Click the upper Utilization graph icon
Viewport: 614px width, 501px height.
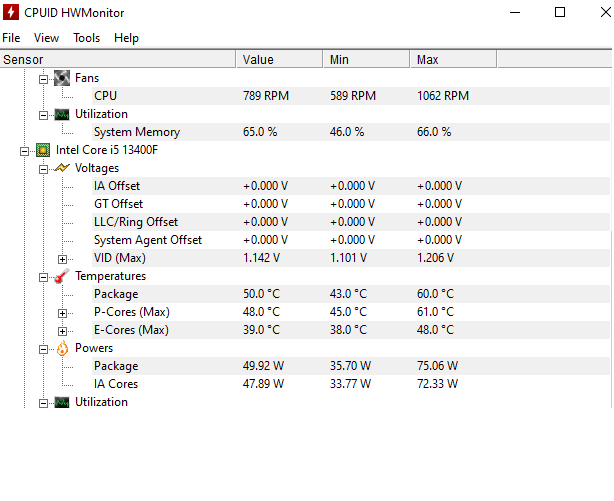click(x=62, y=114)
